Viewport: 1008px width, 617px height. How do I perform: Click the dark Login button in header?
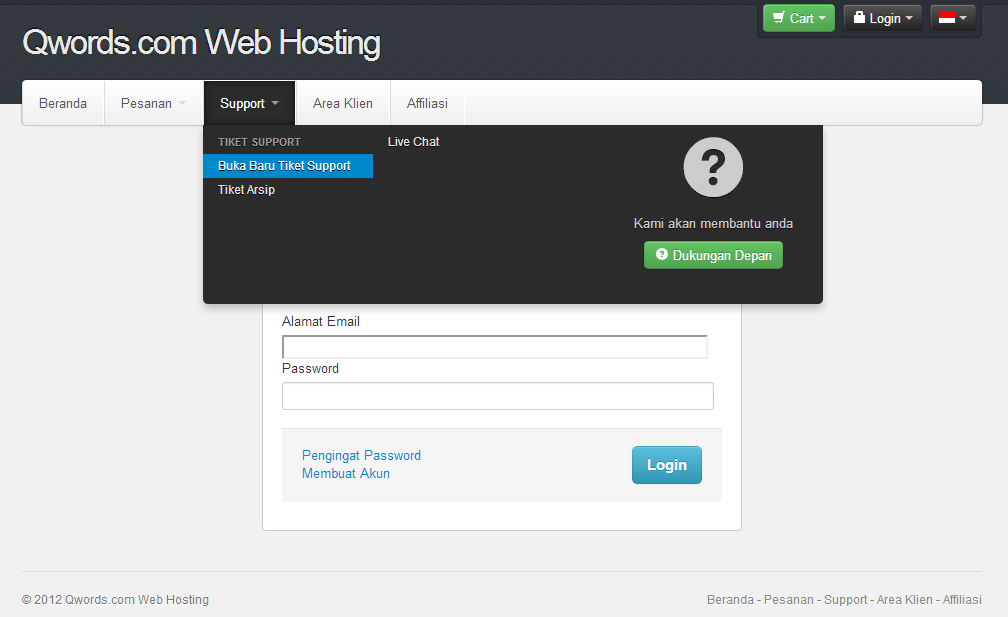click(881, 17)
